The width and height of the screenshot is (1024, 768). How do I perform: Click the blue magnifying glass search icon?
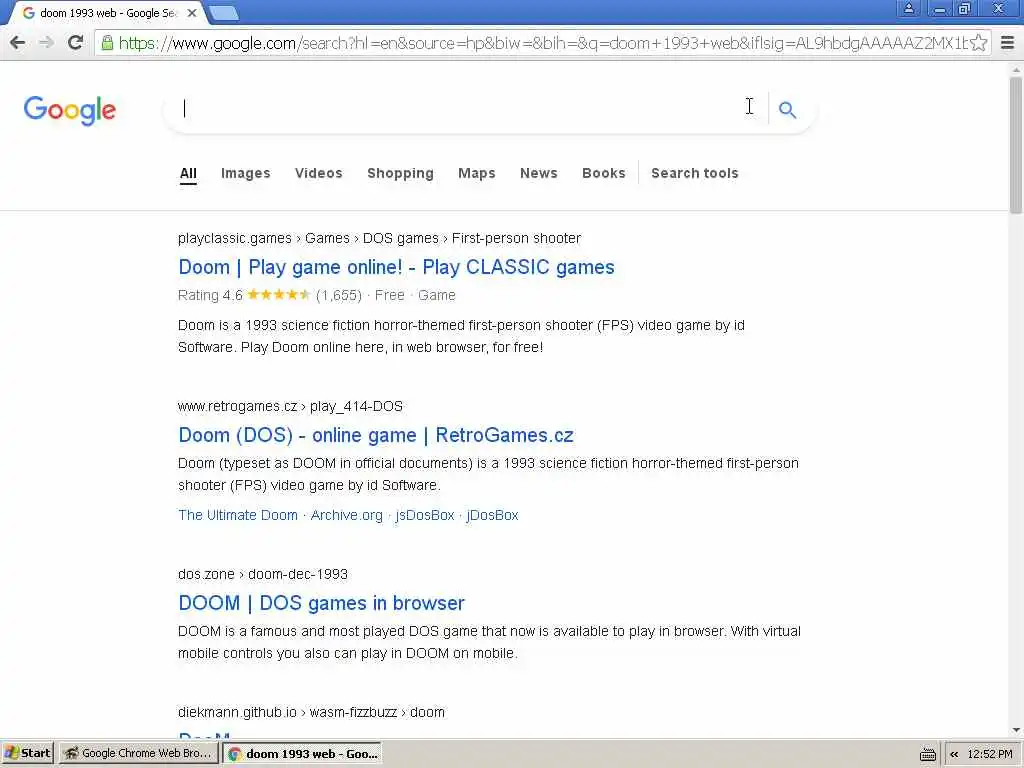788,110
